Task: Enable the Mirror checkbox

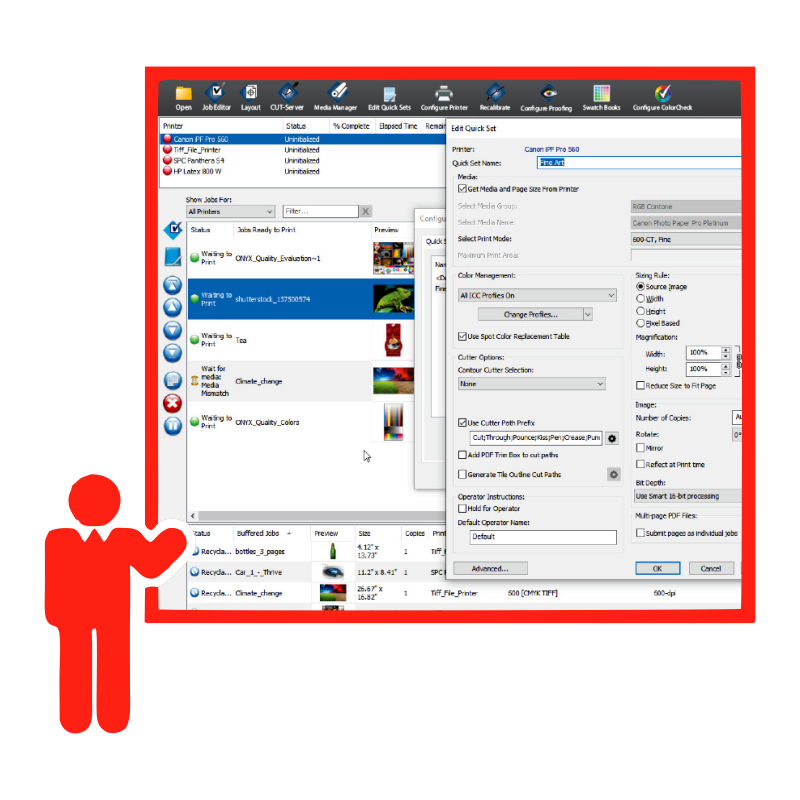Action: tap(640, 447)
